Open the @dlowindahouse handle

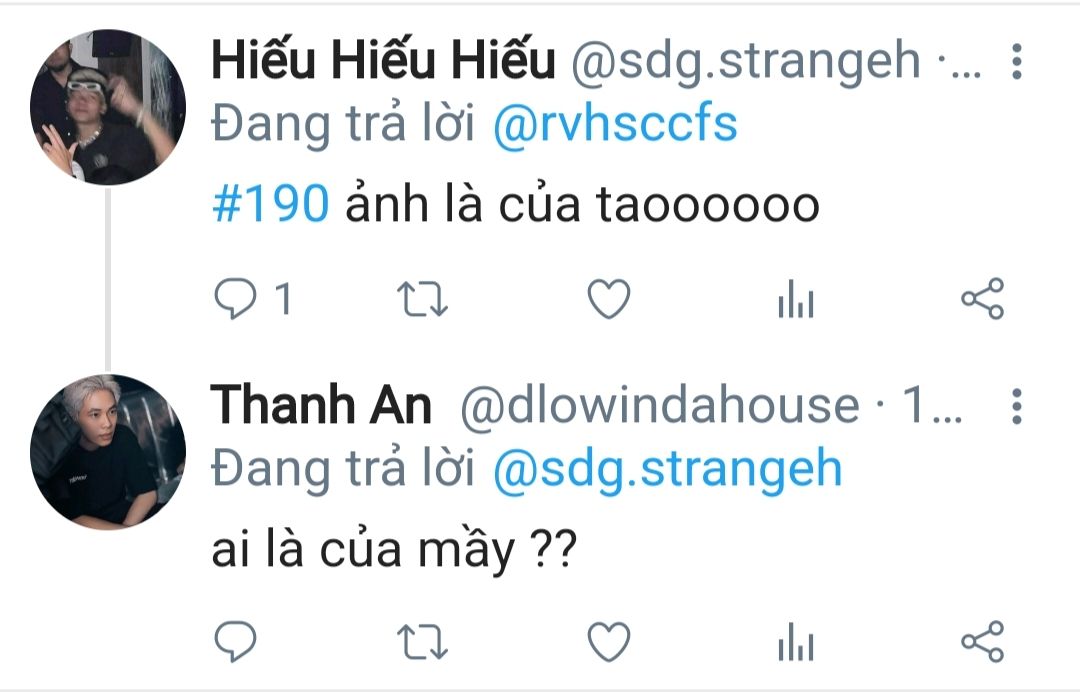[x=660, y=405]
